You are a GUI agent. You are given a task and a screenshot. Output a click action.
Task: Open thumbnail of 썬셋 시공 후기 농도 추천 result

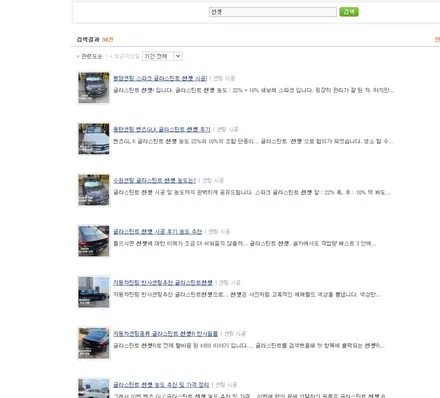coord(94,241)
